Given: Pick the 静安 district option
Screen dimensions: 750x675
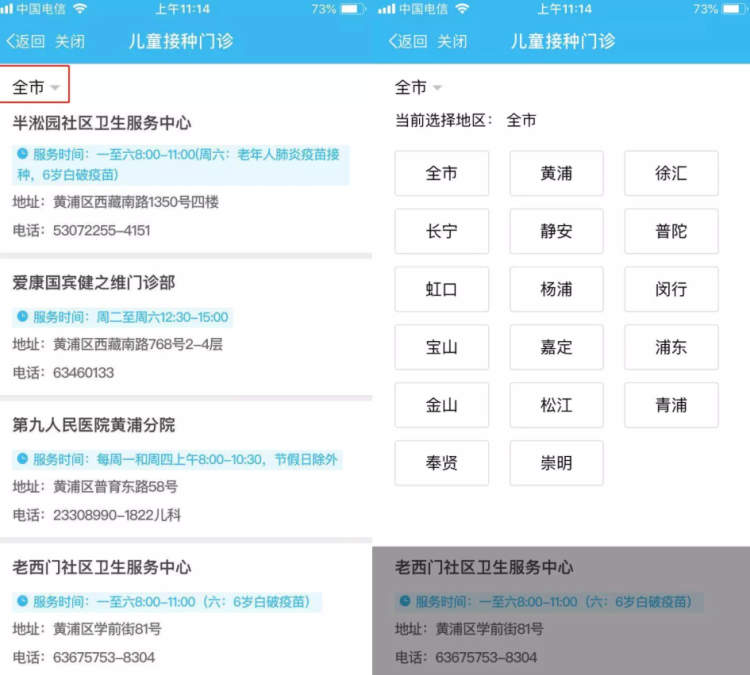Looking at the screenshot, I should pyautogui.click(x=556, y=231).
